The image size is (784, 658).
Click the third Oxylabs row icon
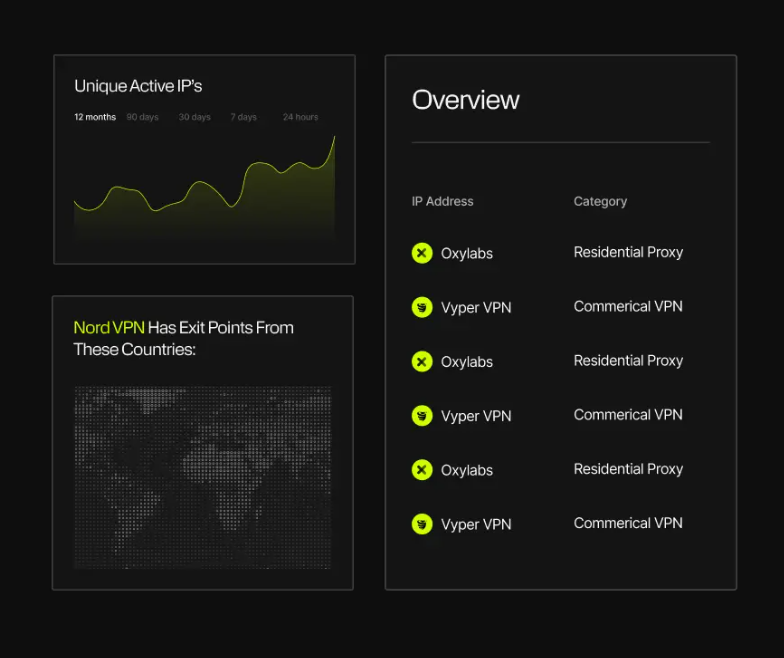(x=422, y=469)
